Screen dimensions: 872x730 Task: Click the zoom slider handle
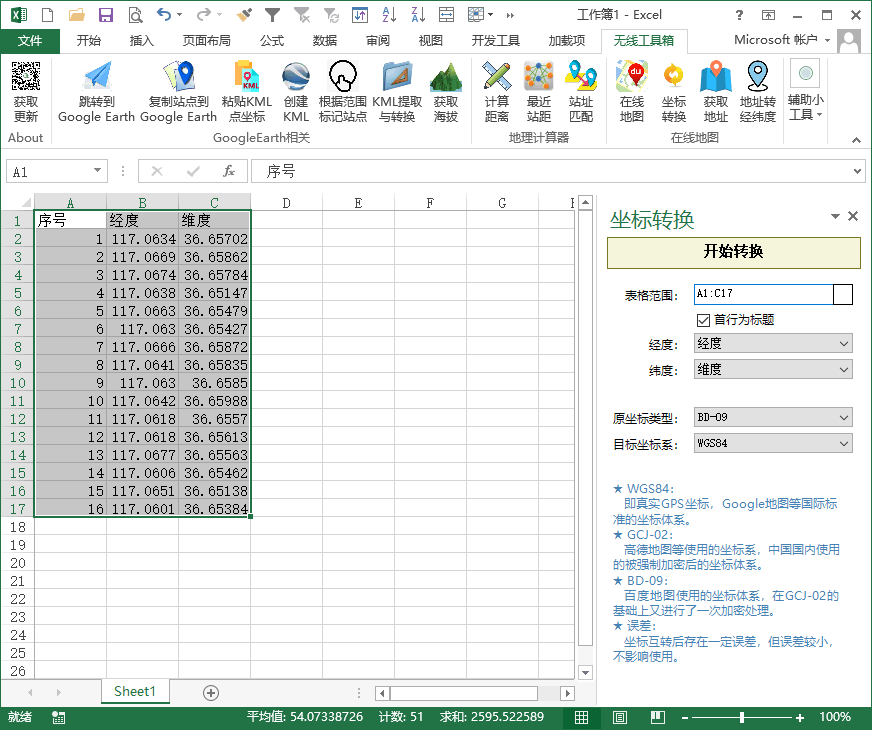pyautogui.click(x=741, y=717)
